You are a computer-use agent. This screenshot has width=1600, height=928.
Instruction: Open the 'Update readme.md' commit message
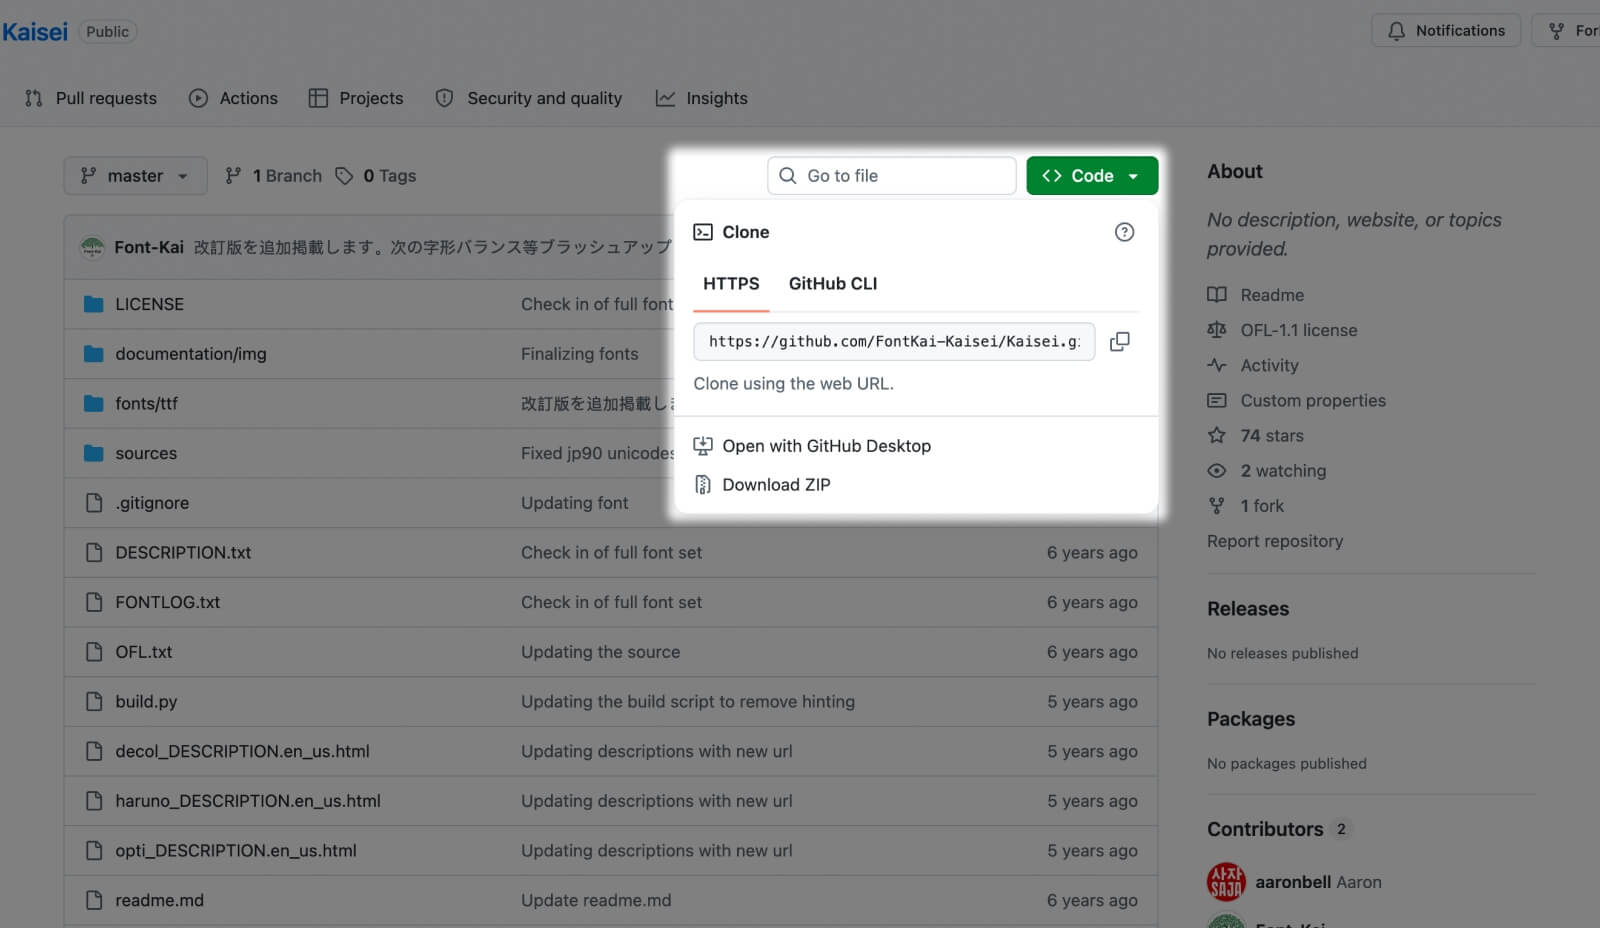coord(596,900)
